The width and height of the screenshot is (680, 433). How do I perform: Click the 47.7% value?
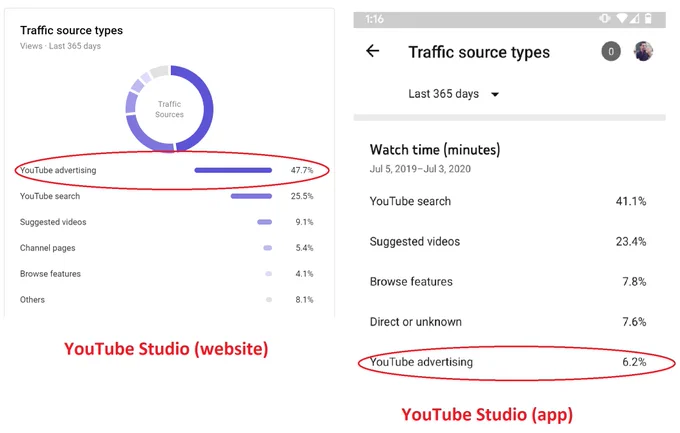click(302, 170)
